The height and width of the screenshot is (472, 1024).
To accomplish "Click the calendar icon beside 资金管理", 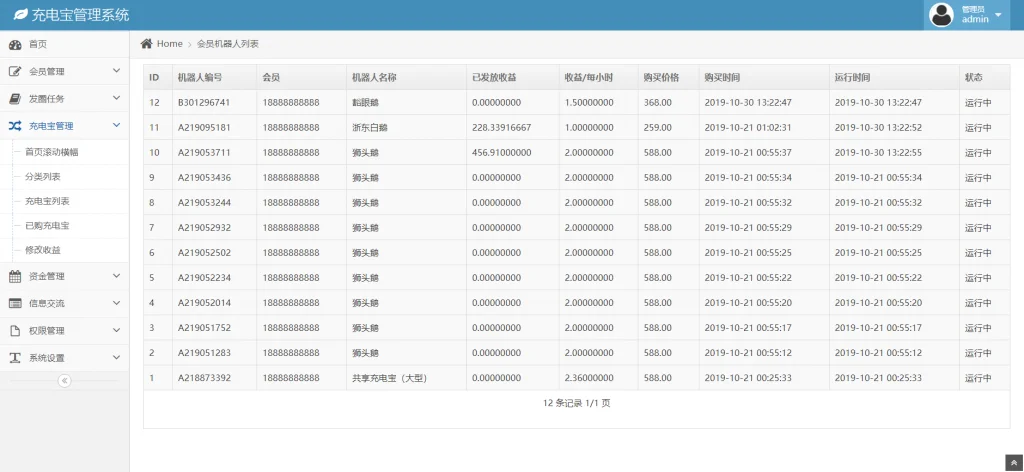I will click(x=15, y=276).
